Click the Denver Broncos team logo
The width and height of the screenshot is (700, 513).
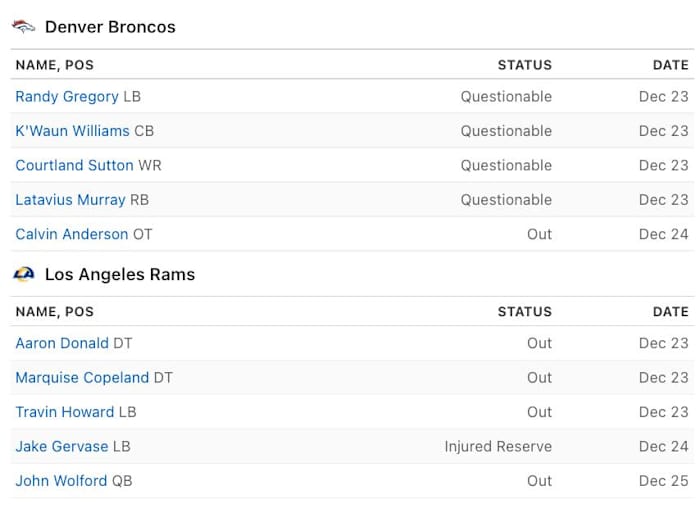[x=24, y=27]
